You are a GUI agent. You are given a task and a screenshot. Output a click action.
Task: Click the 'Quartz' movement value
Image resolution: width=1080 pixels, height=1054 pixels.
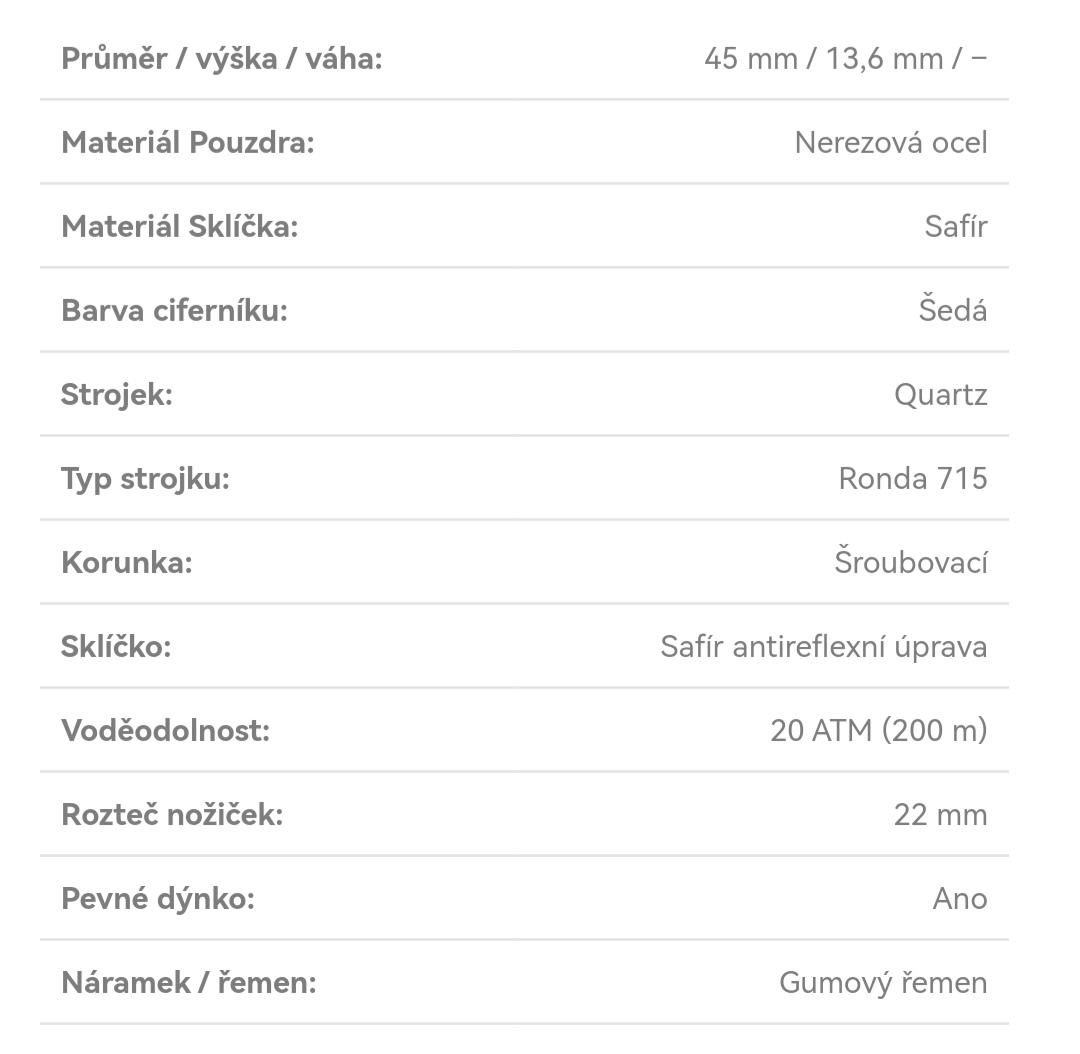pyautogui.click(x=941, y=395)
